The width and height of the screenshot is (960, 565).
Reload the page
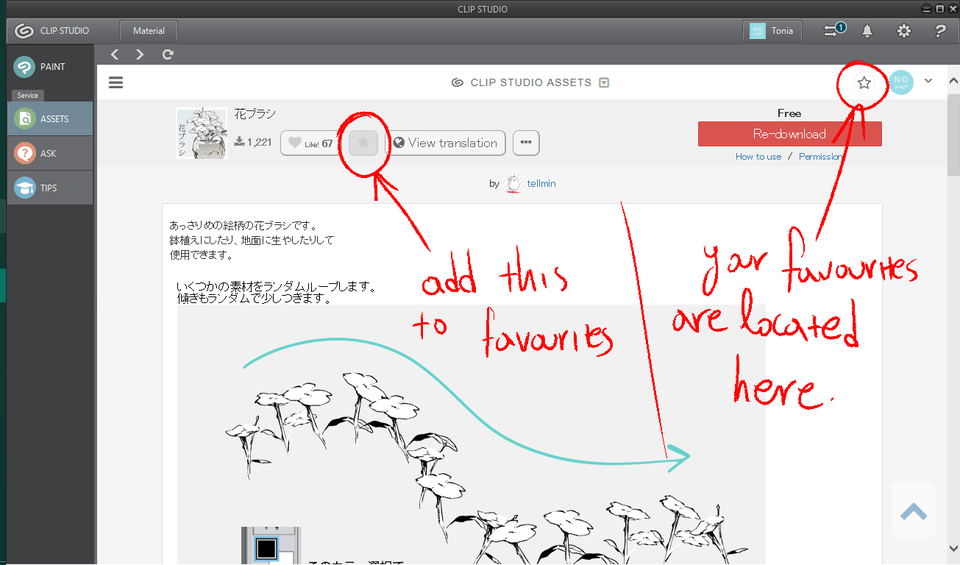tap(168, 54)
